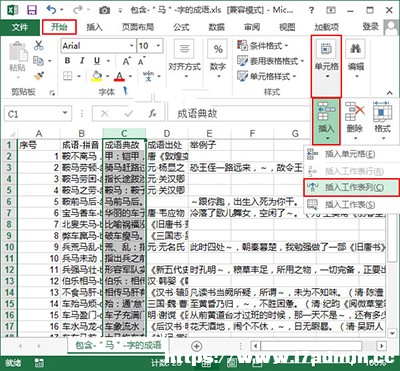Add a new sheet with plus icon

click(197, 346)
